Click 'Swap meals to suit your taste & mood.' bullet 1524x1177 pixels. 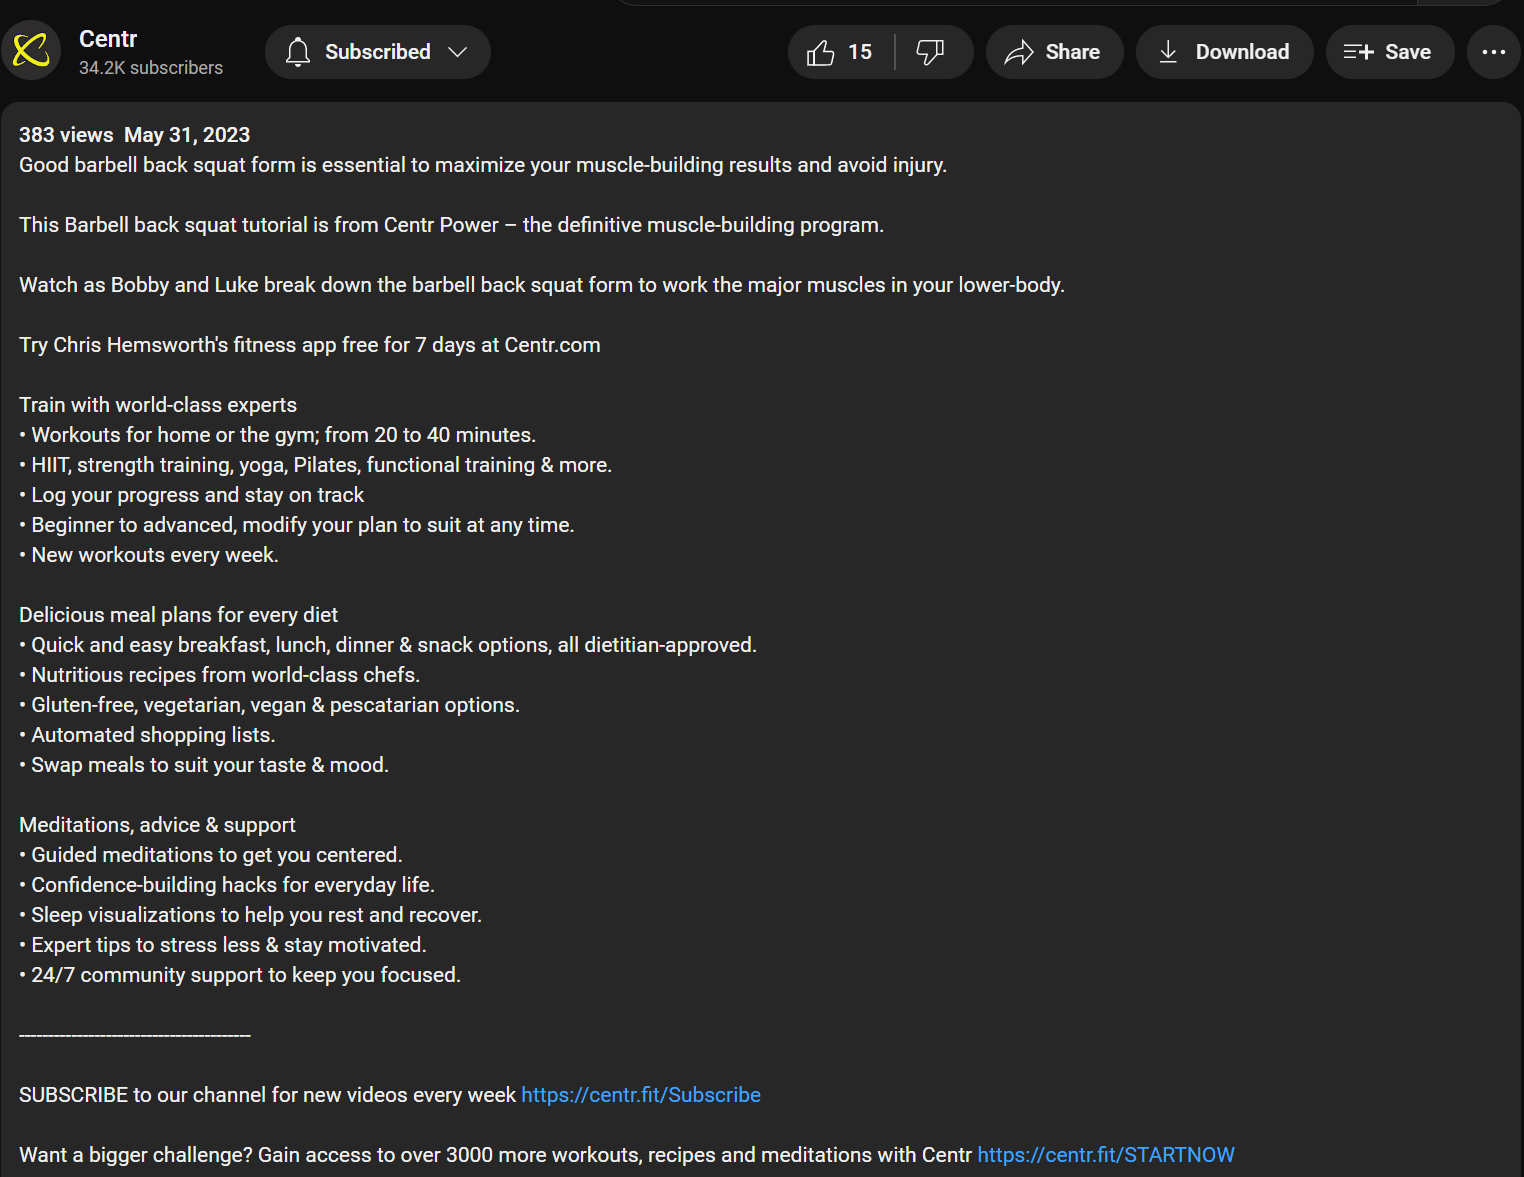click(x=204, y=765)
